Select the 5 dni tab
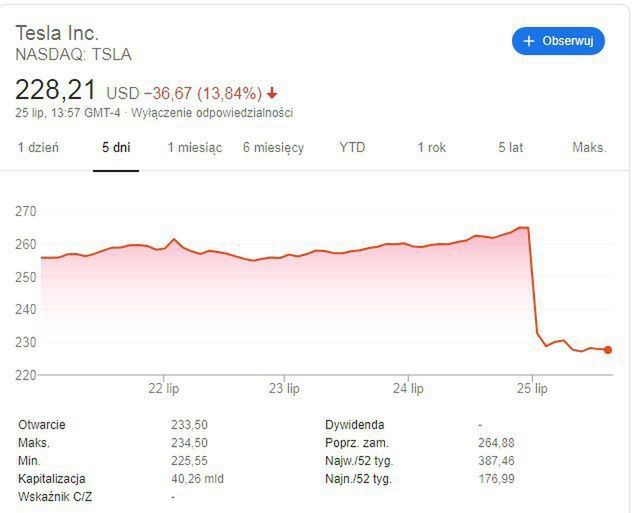The height and width of the screenshot is (513, 632). point(116,147)
